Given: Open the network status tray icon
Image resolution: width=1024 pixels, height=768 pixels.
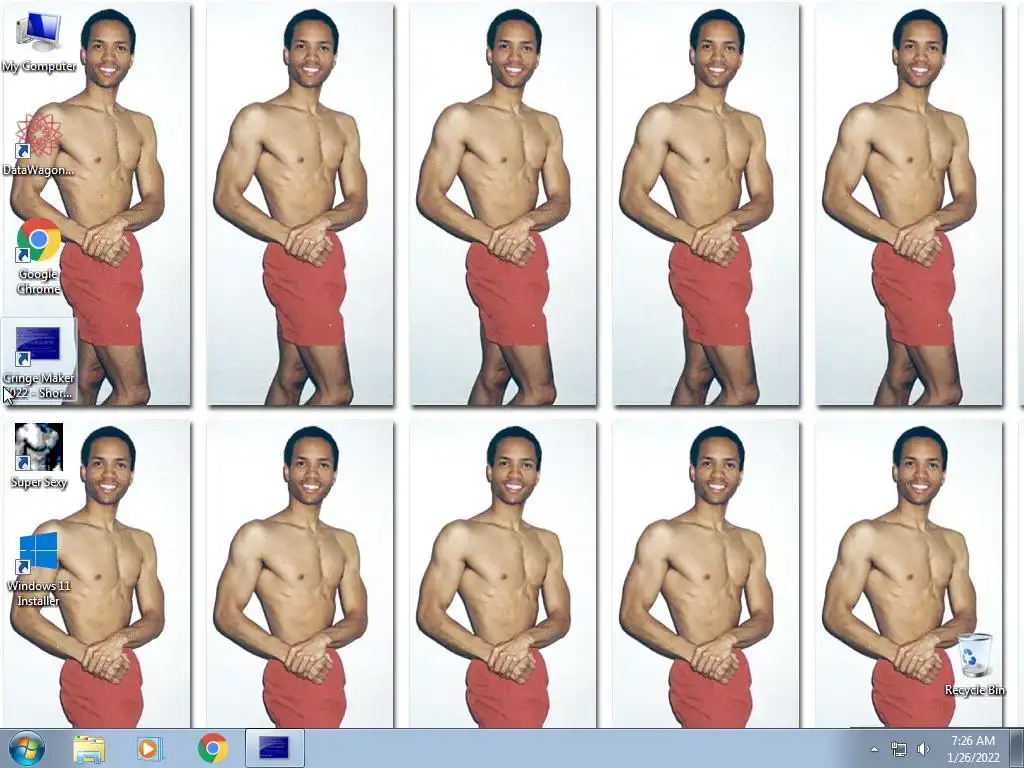Looking at the screenshot, I should click(x=899, y=749).
